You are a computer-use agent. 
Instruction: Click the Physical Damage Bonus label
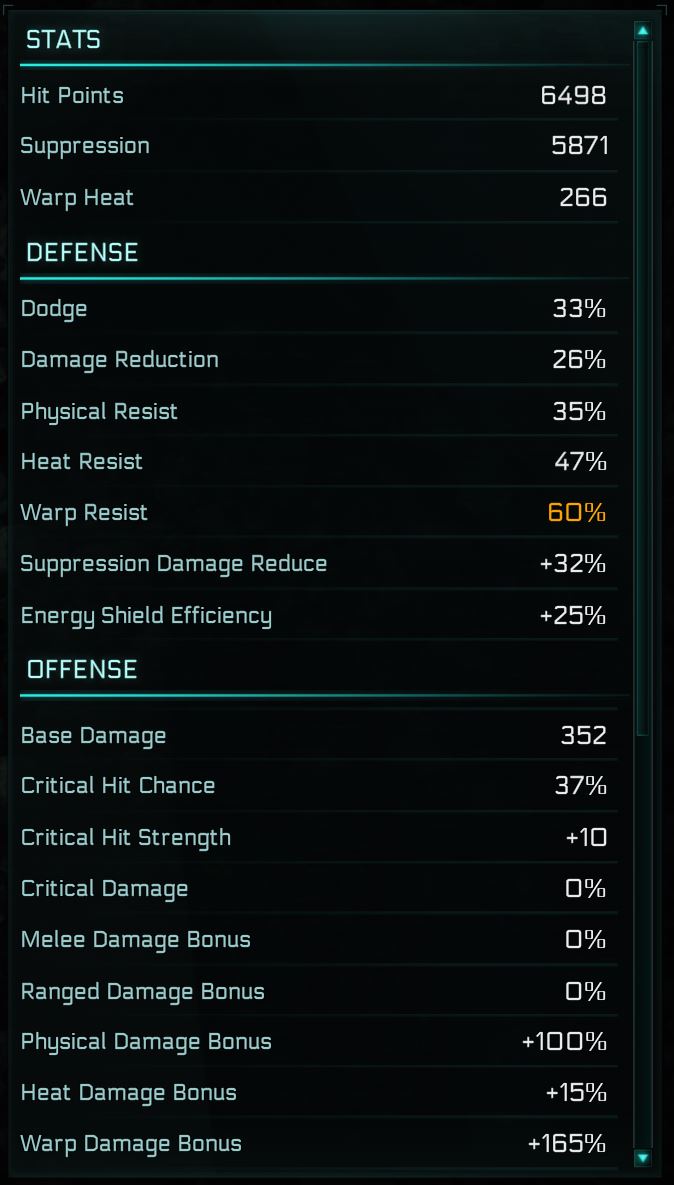click(x=146, y=1042)
